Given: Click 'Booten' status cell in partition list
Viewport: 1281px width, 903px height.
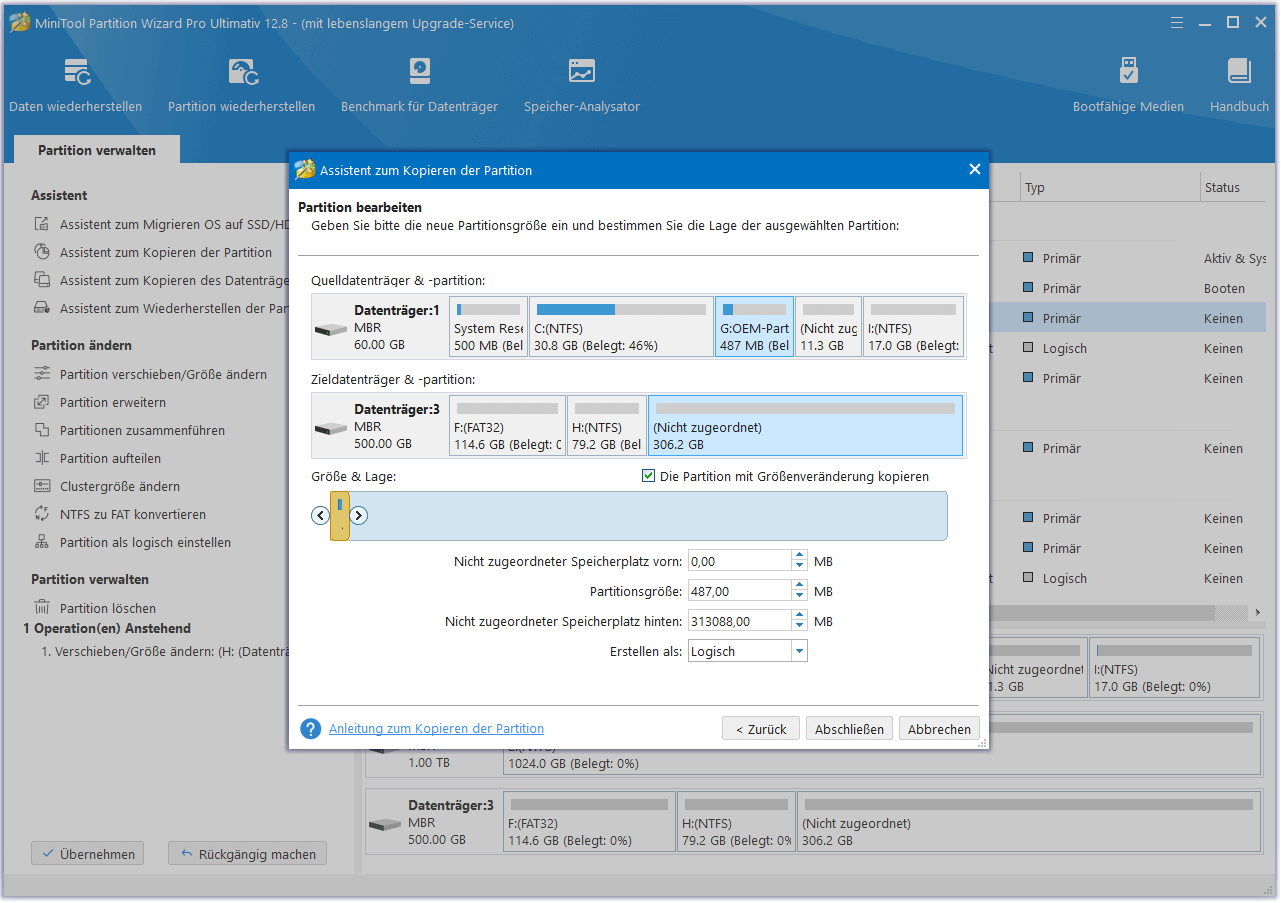Looking at the screenshot, I should (1224, 289).
